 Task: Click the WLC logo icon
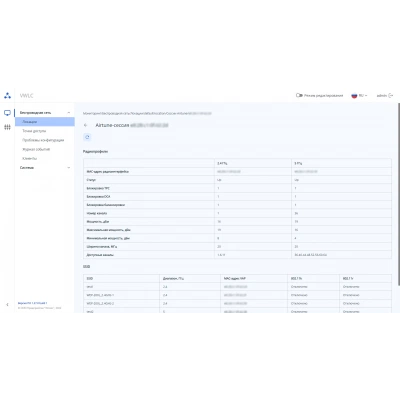[7, 96]
